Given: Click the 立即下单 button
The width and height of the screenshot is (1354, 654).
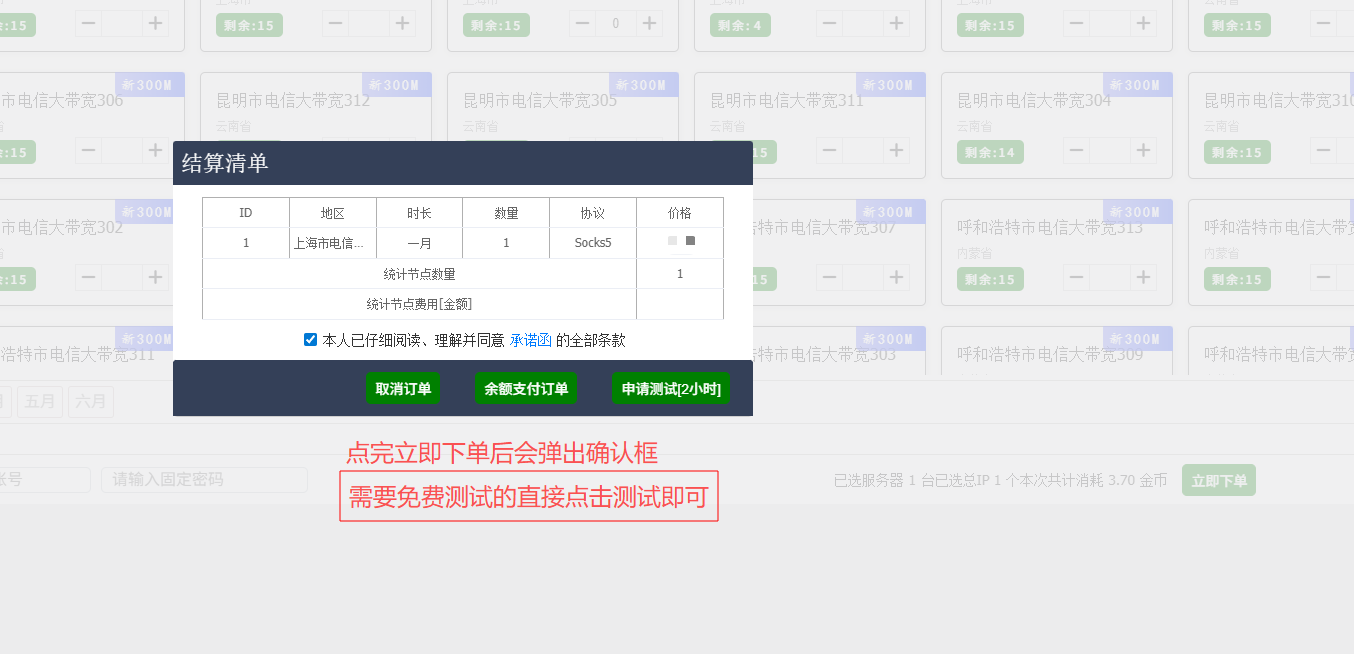Looking at the screenshot, I should (1219, 480).
